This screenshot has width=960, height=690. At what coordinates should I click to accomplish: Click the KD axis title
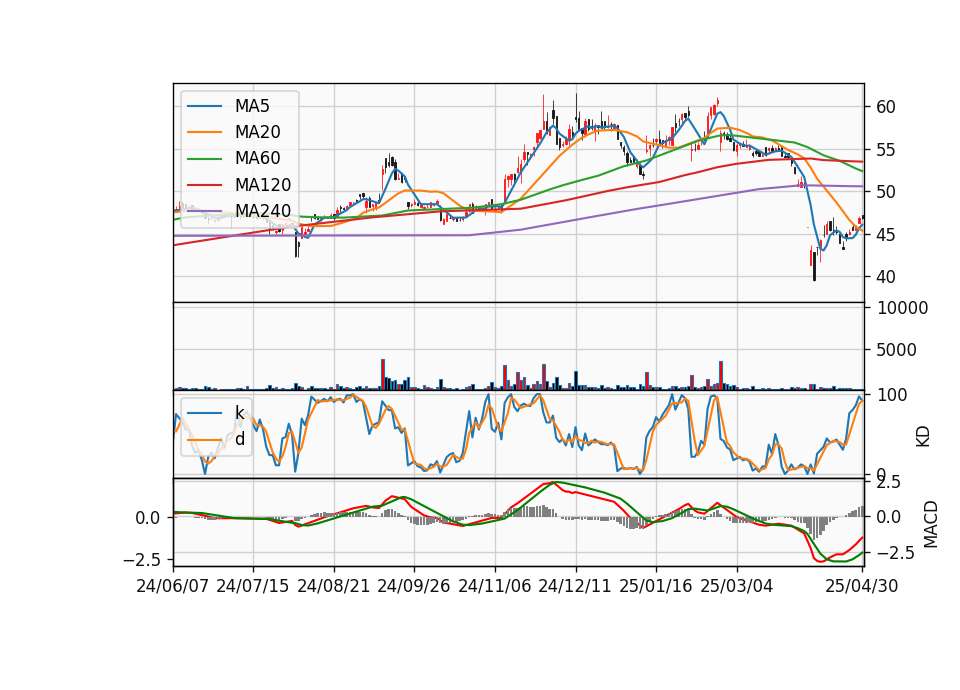(923, 437)
